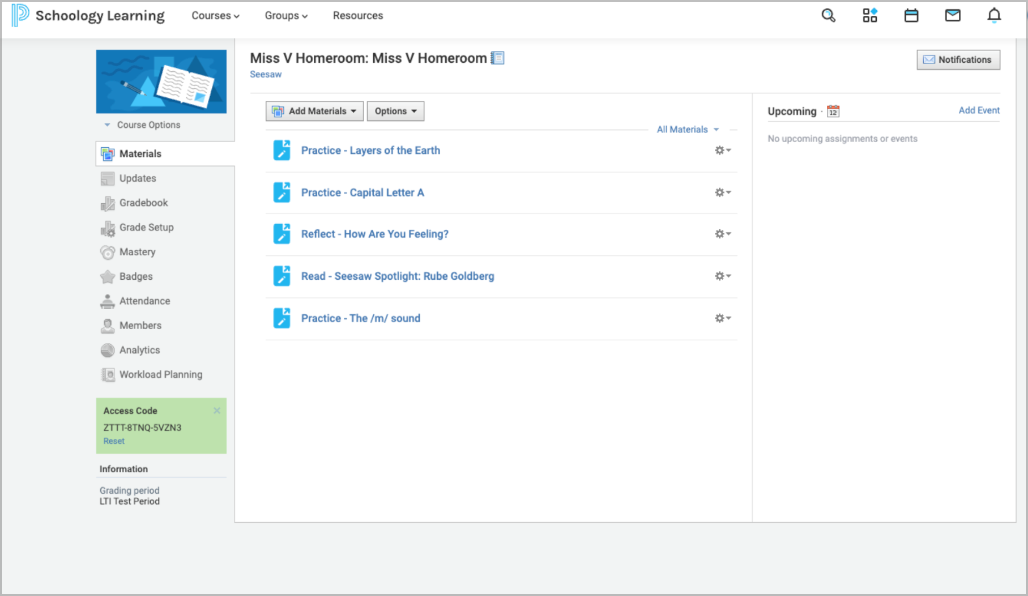Open the Courses menu
Image resolution: width=1028 pixels, height=596 pixels.
(x=215, y=15)
